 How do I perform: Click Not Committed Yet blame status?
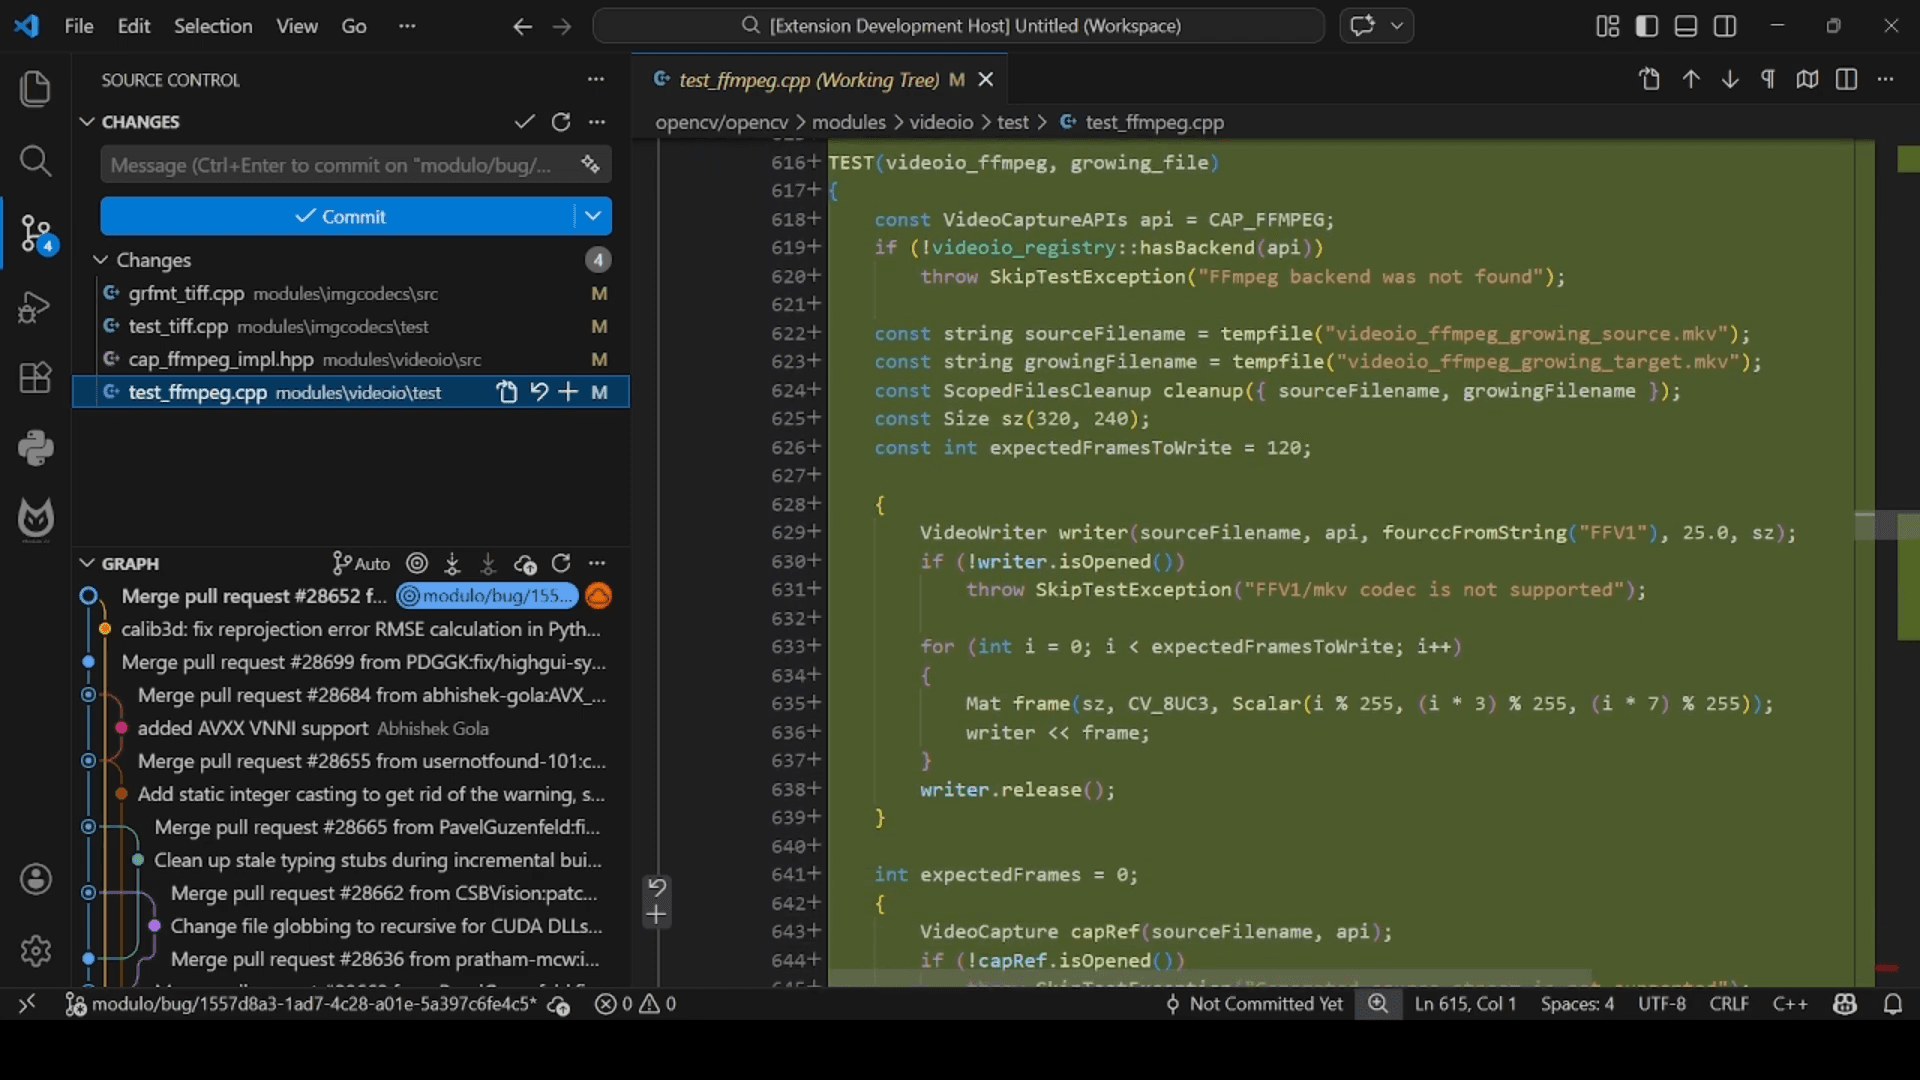(x=1254, y=1004)
